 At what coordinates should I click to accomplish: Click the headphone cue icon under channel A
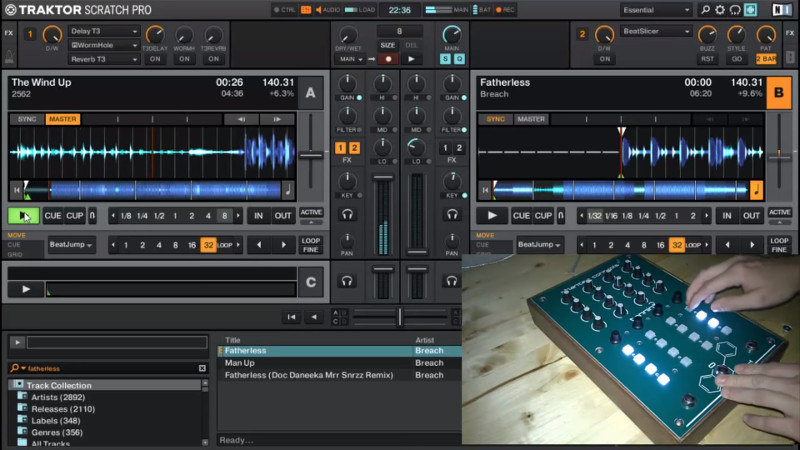click(347, 213)
